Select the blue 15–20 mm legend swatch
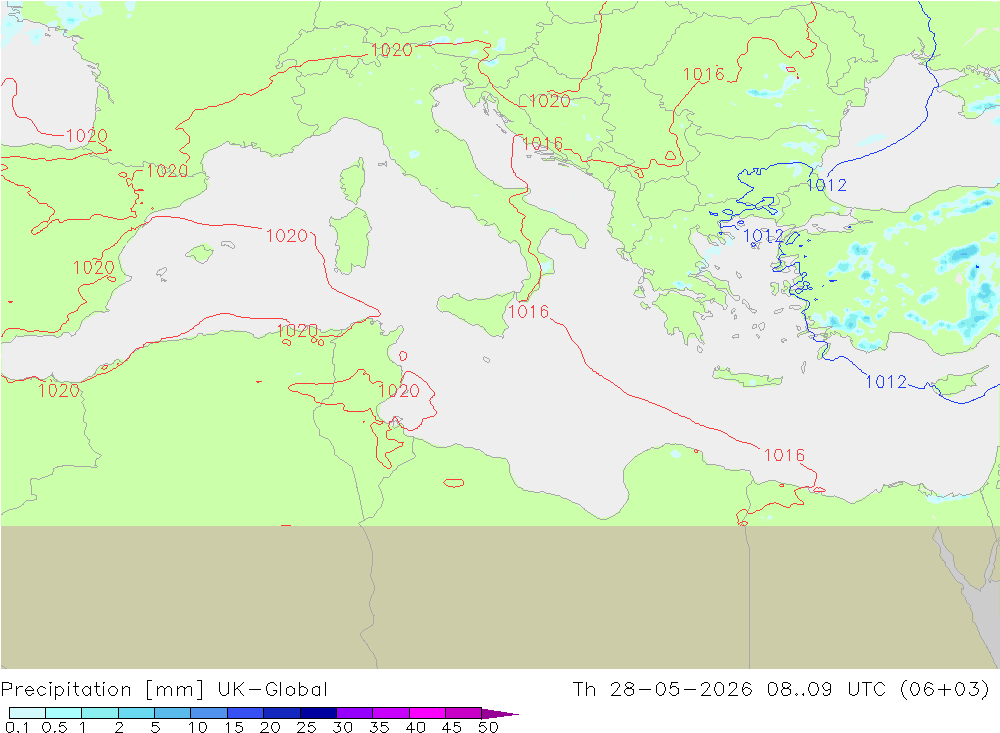Screen dimensions: 1000x733 coord(246,713)
